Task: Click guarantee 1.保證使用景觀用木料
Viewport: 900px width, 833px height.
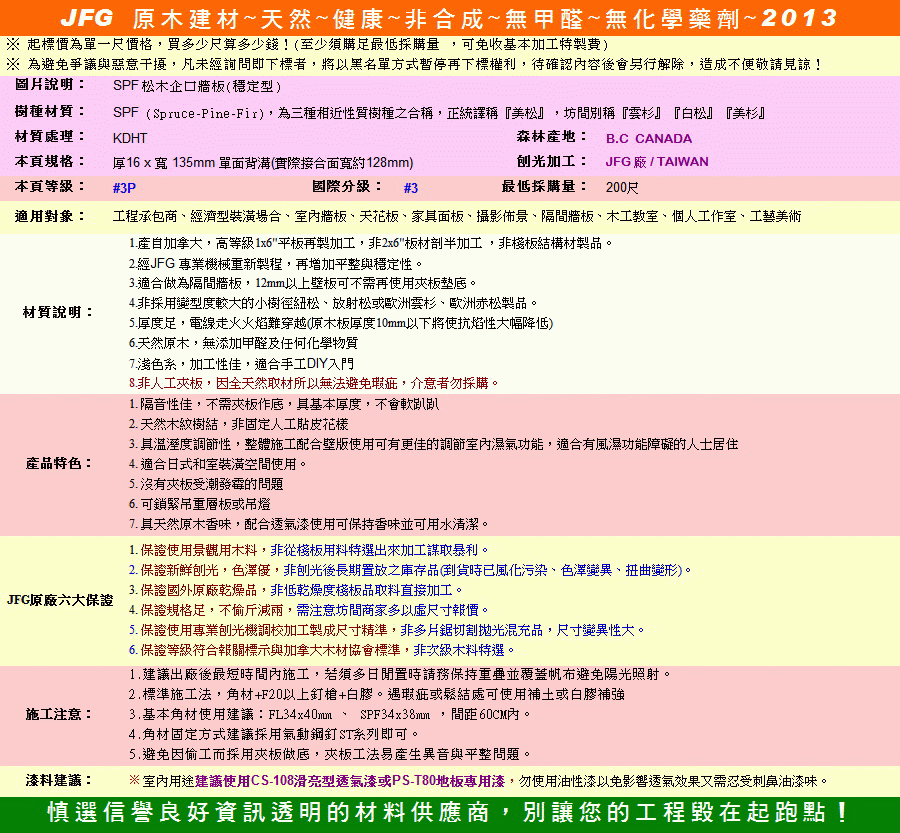Action: click(x=309, y=550)
